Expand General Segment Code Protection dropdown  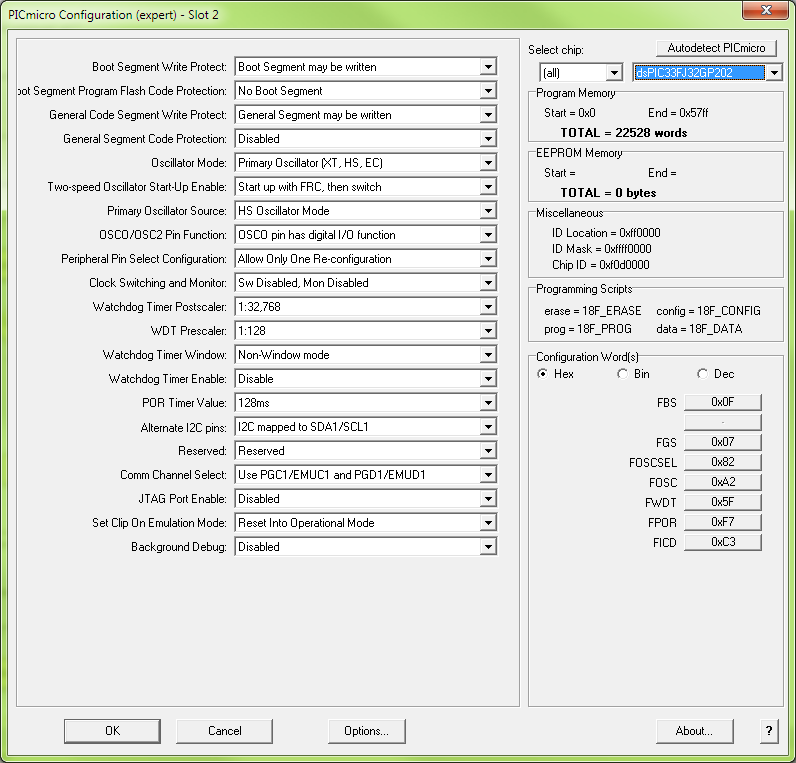[488, 139]
